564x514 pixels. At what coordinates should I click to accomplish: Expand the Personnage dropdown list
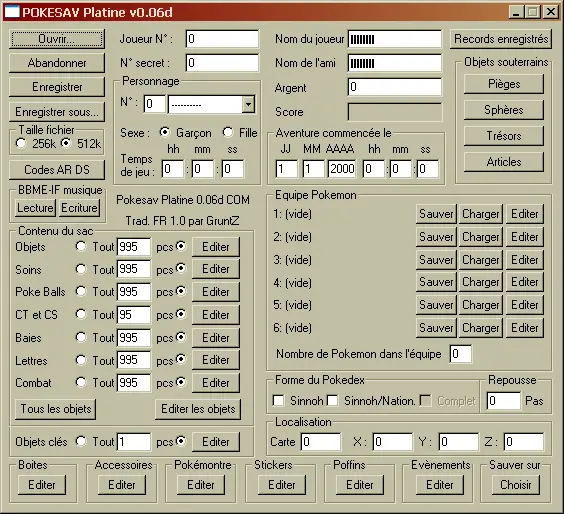248,105
